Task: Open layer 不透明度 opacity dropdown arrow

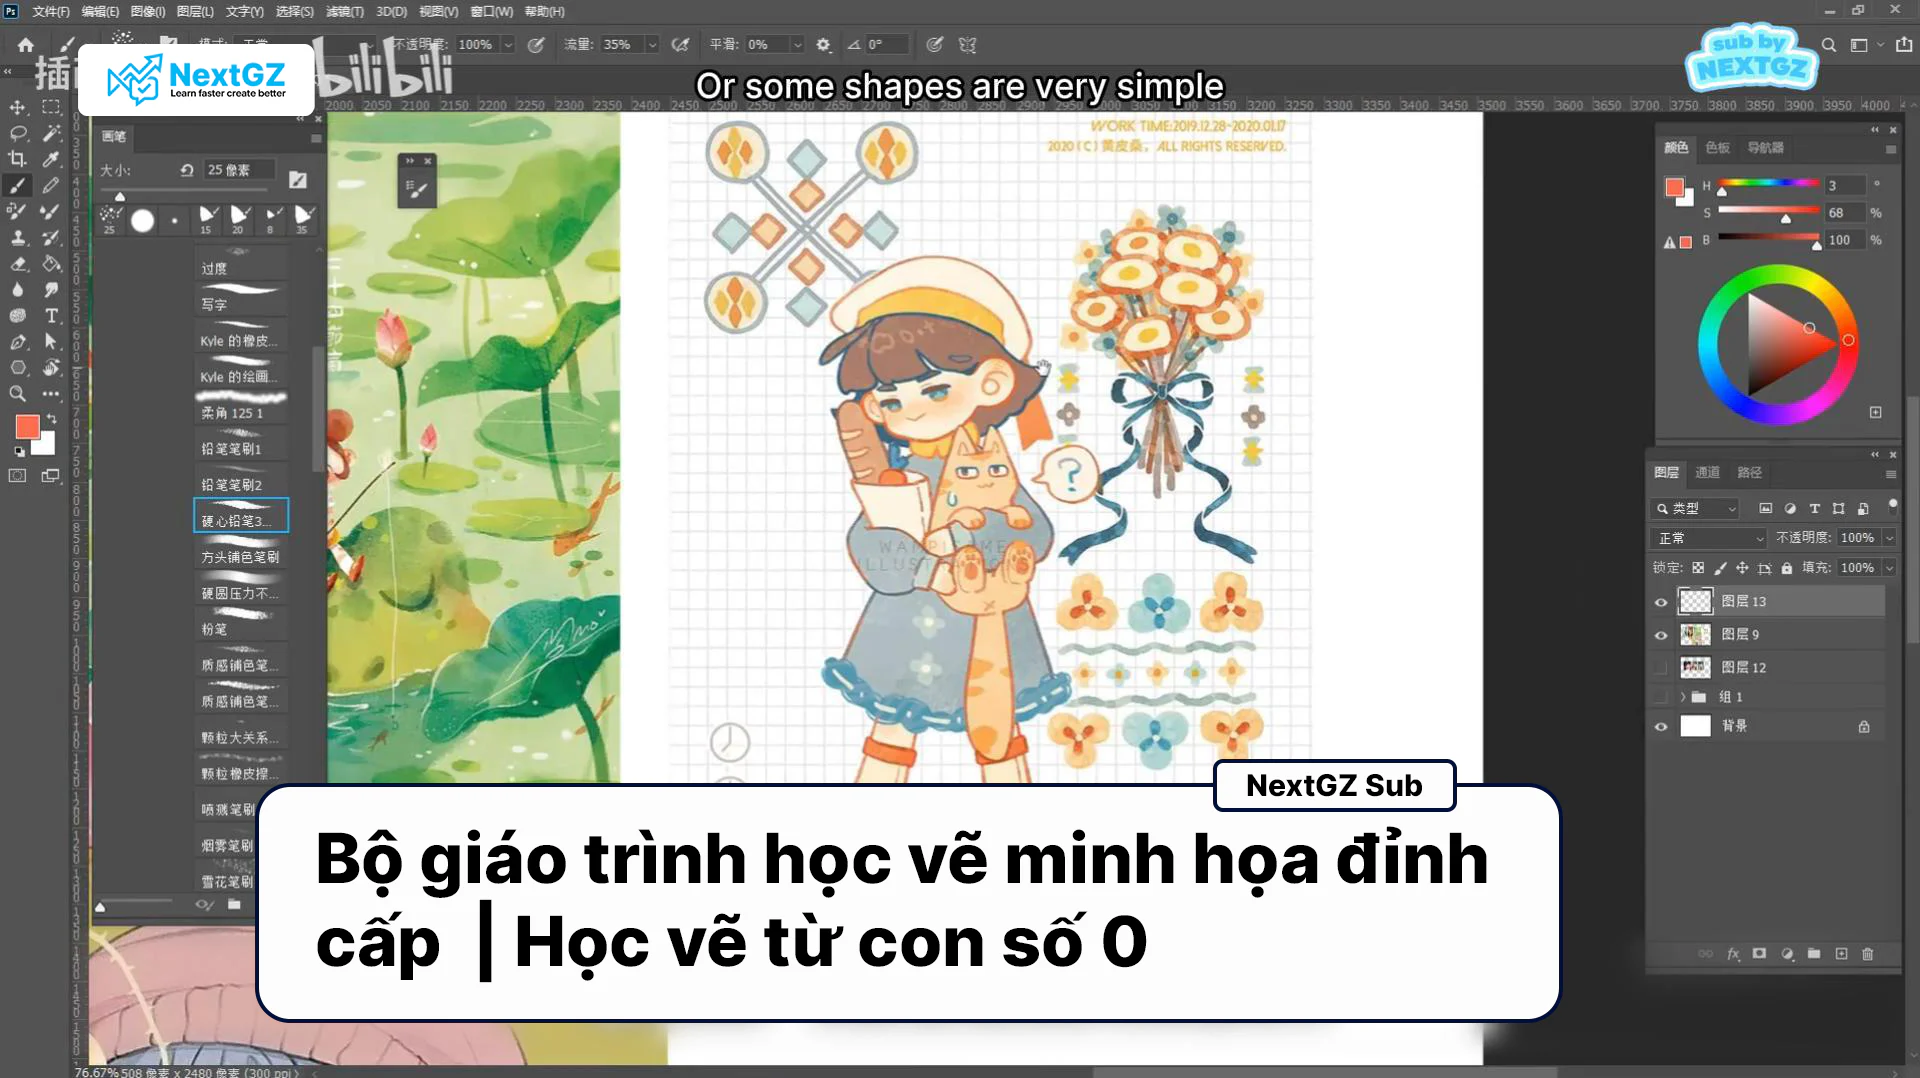Action: [1889, 538]
